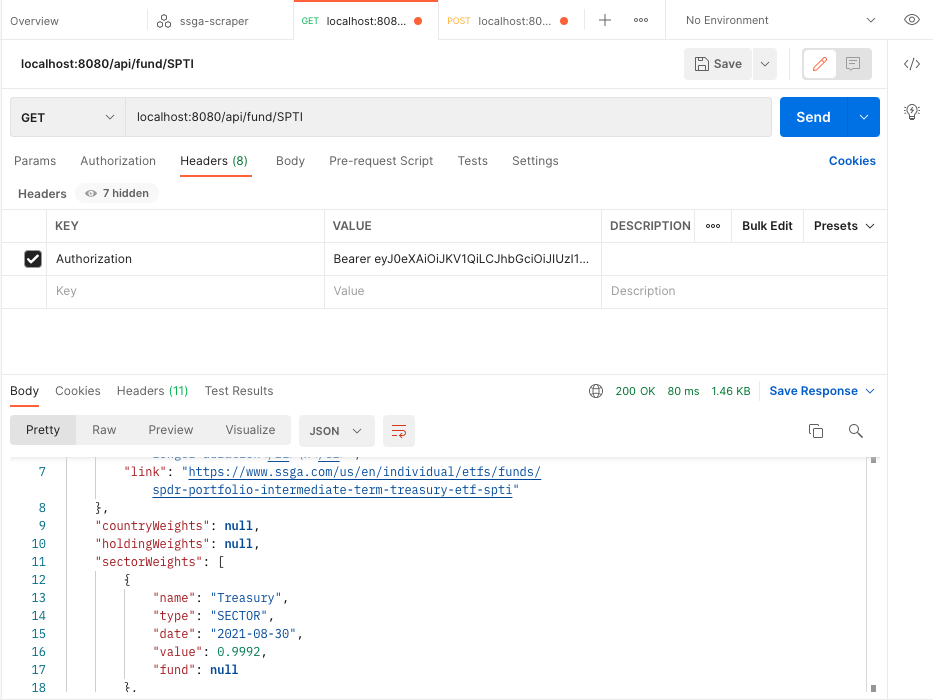This screenshot has width=933, height=700.
Task: Click the request URL input field
Action: coord(449,117)
